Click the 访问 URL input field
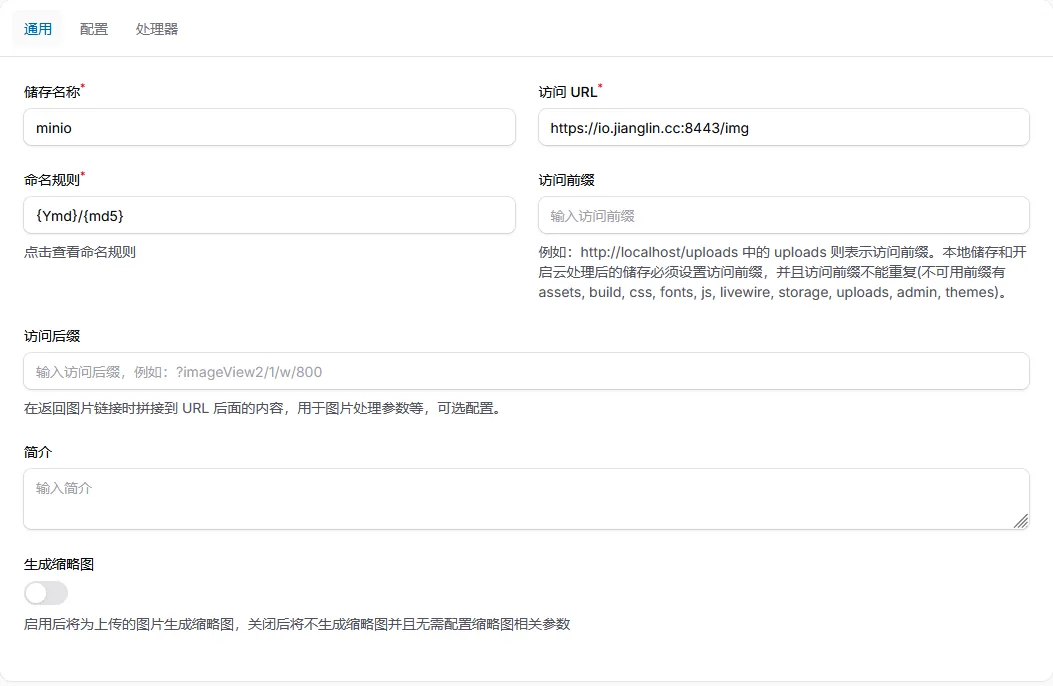Screen dimensions: 1053x686 [x=783, y=128]
